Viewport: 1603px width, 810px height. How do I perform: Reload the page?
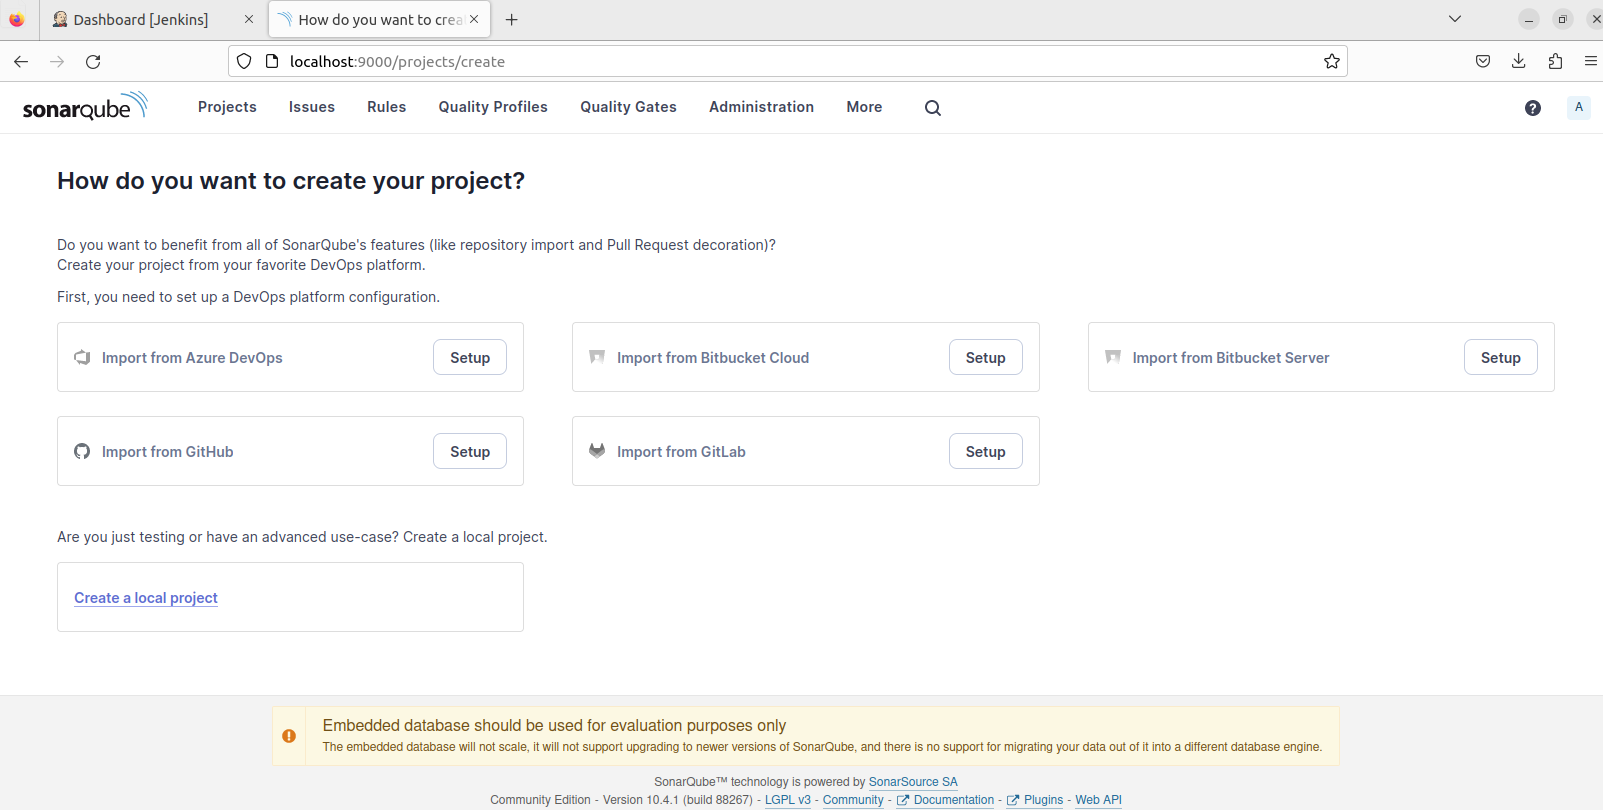[x=93, y=61]
